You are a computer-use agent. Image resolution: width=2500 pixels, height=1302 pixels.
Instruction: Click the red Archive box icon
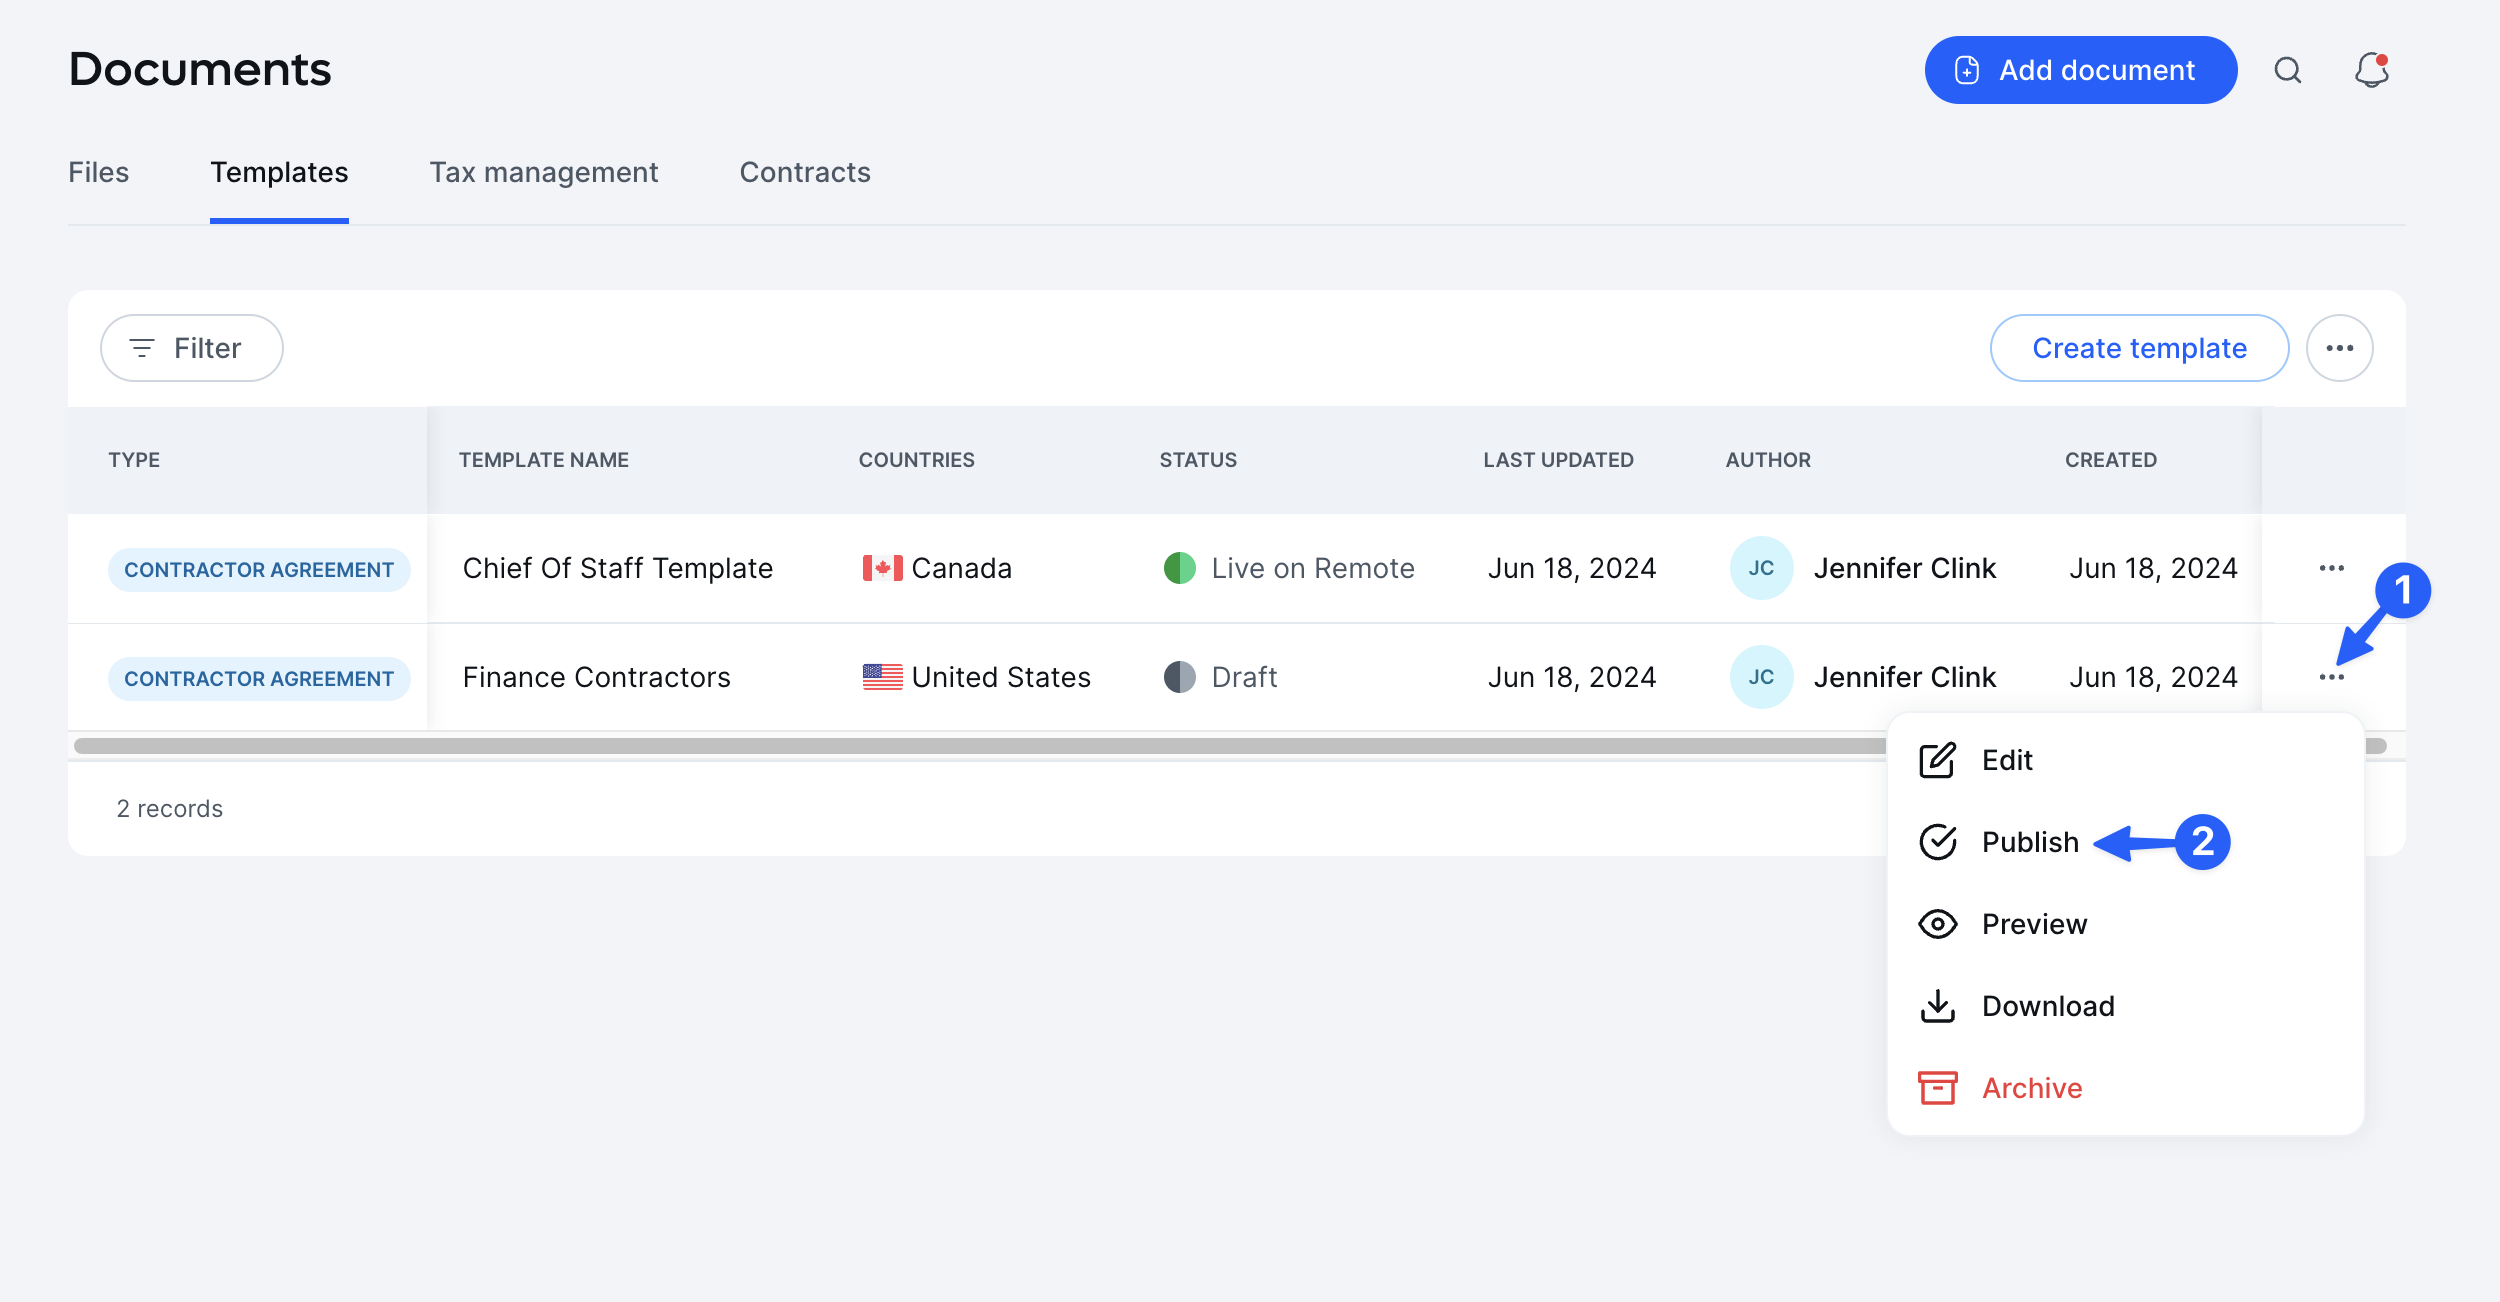(x=1938, y=1088)
